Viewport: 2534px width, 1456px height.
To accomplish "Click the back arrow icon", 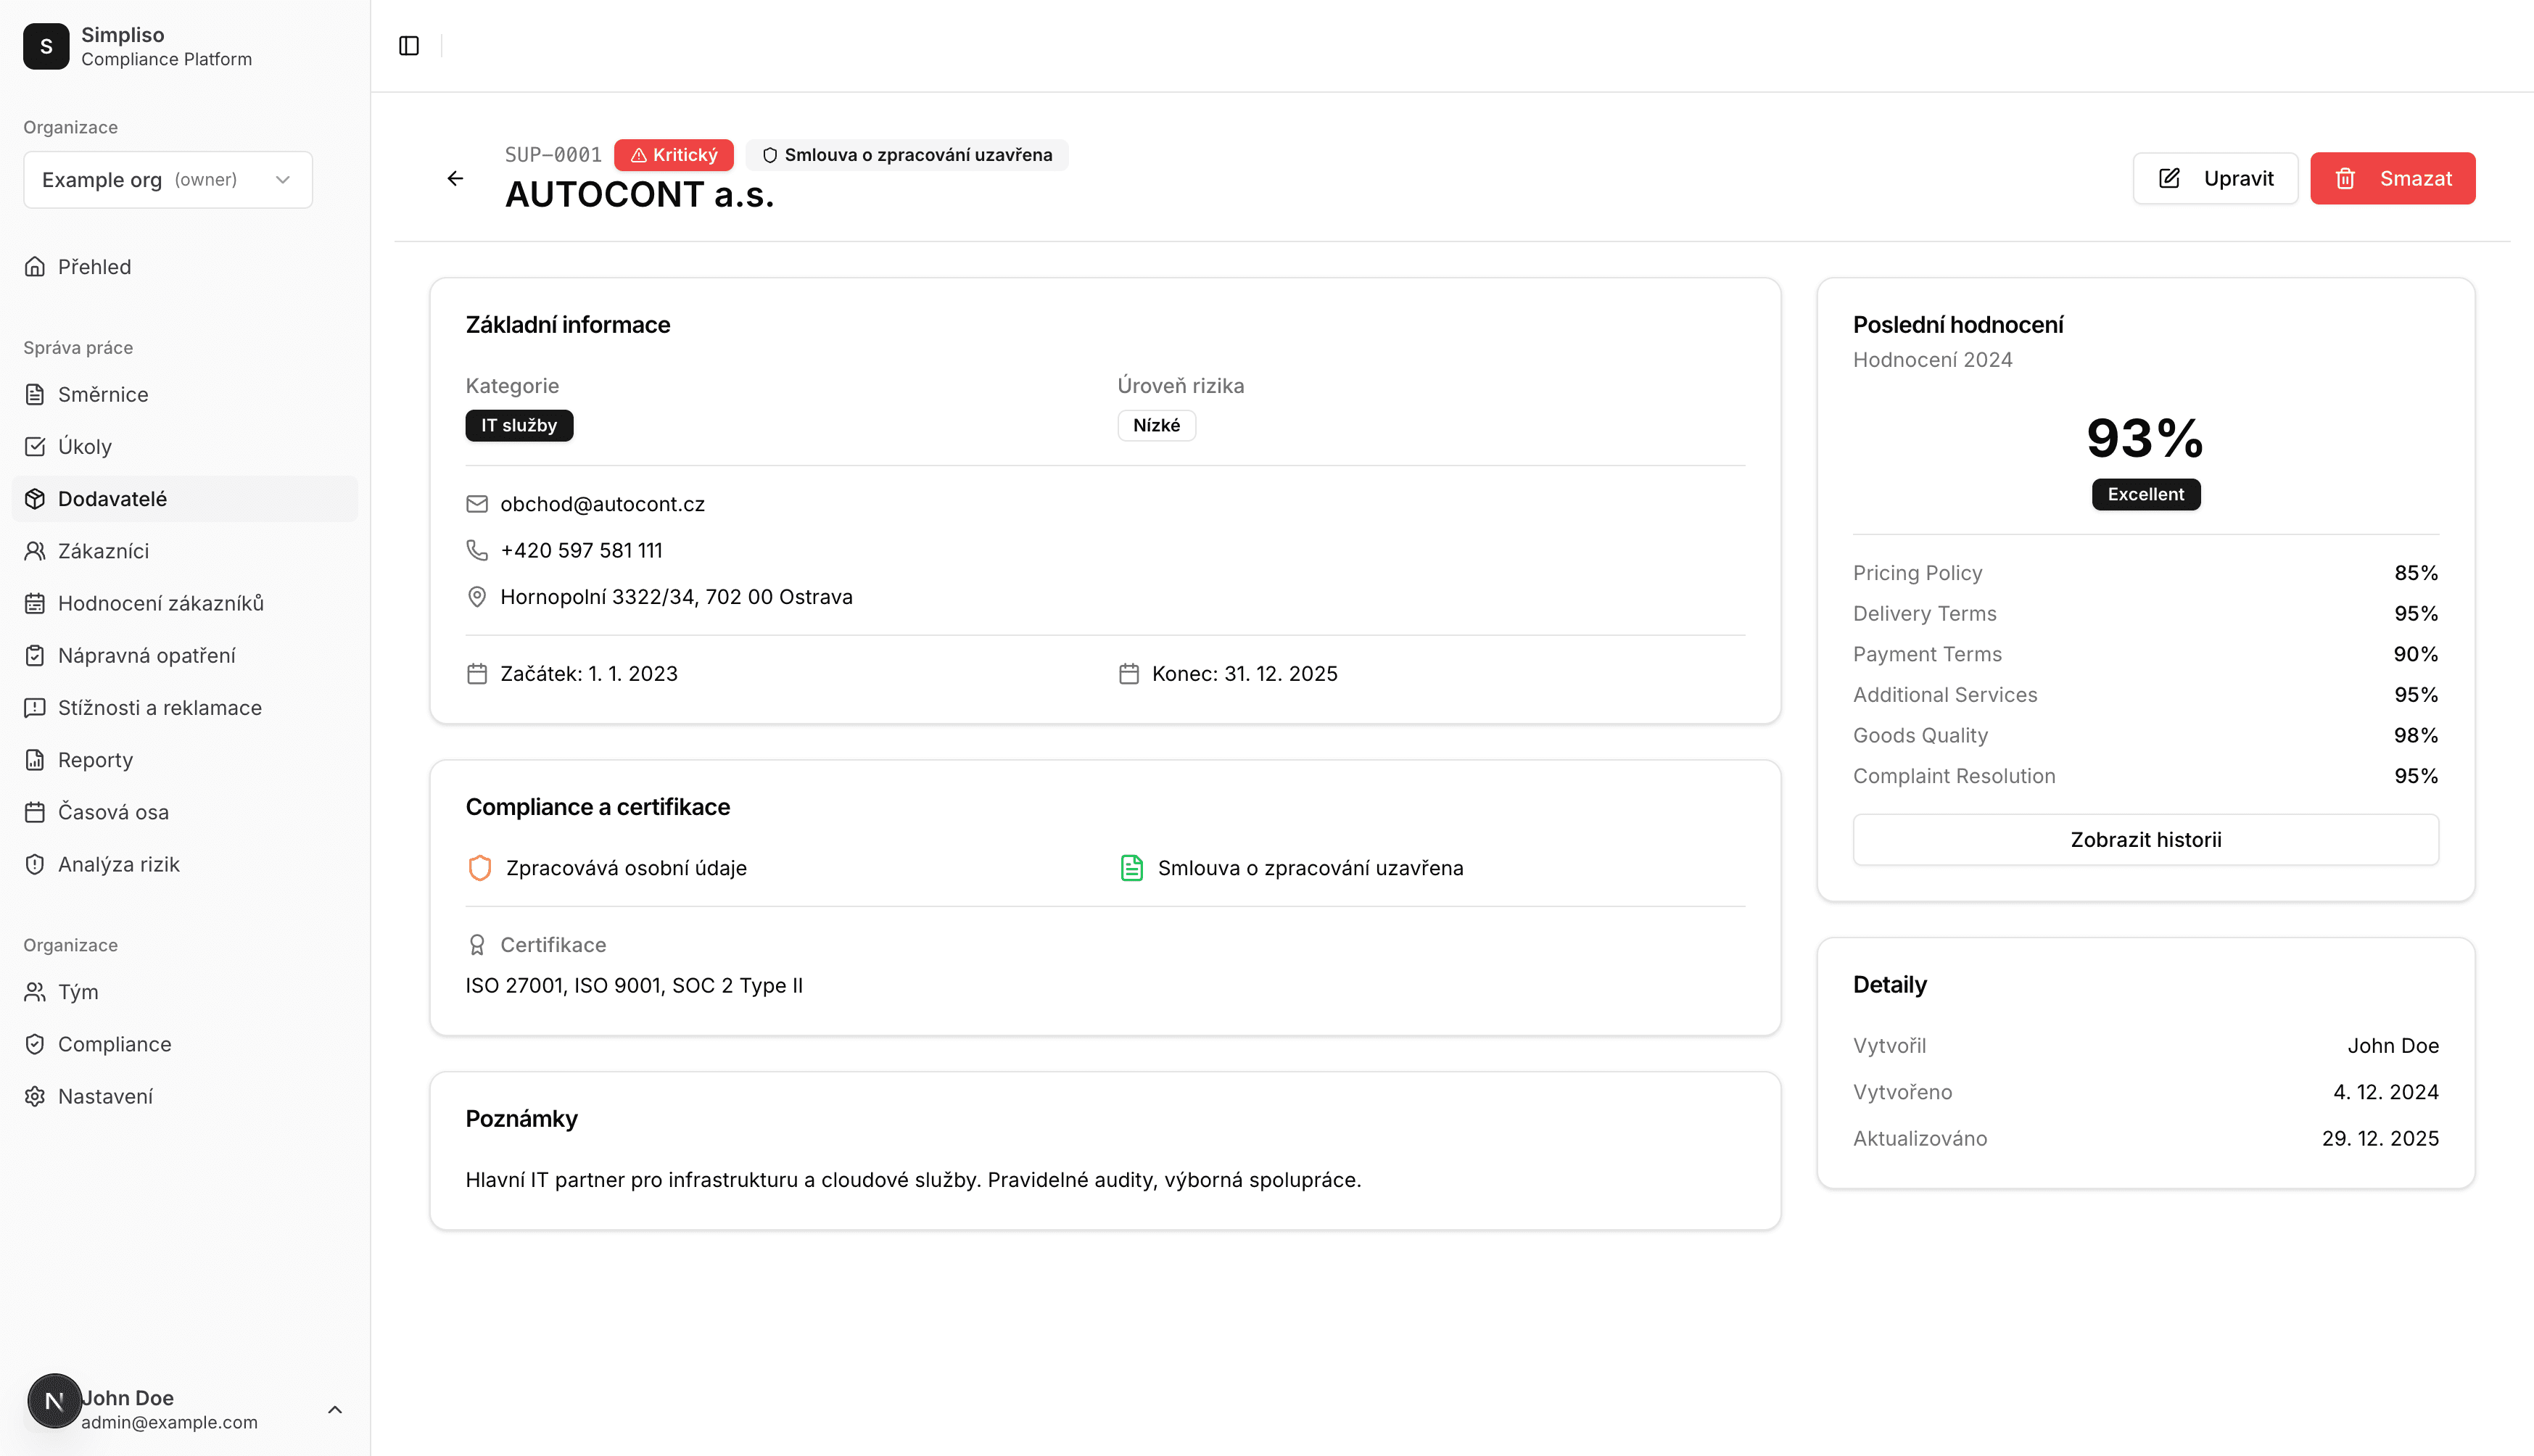I will (x=455, y=178).
